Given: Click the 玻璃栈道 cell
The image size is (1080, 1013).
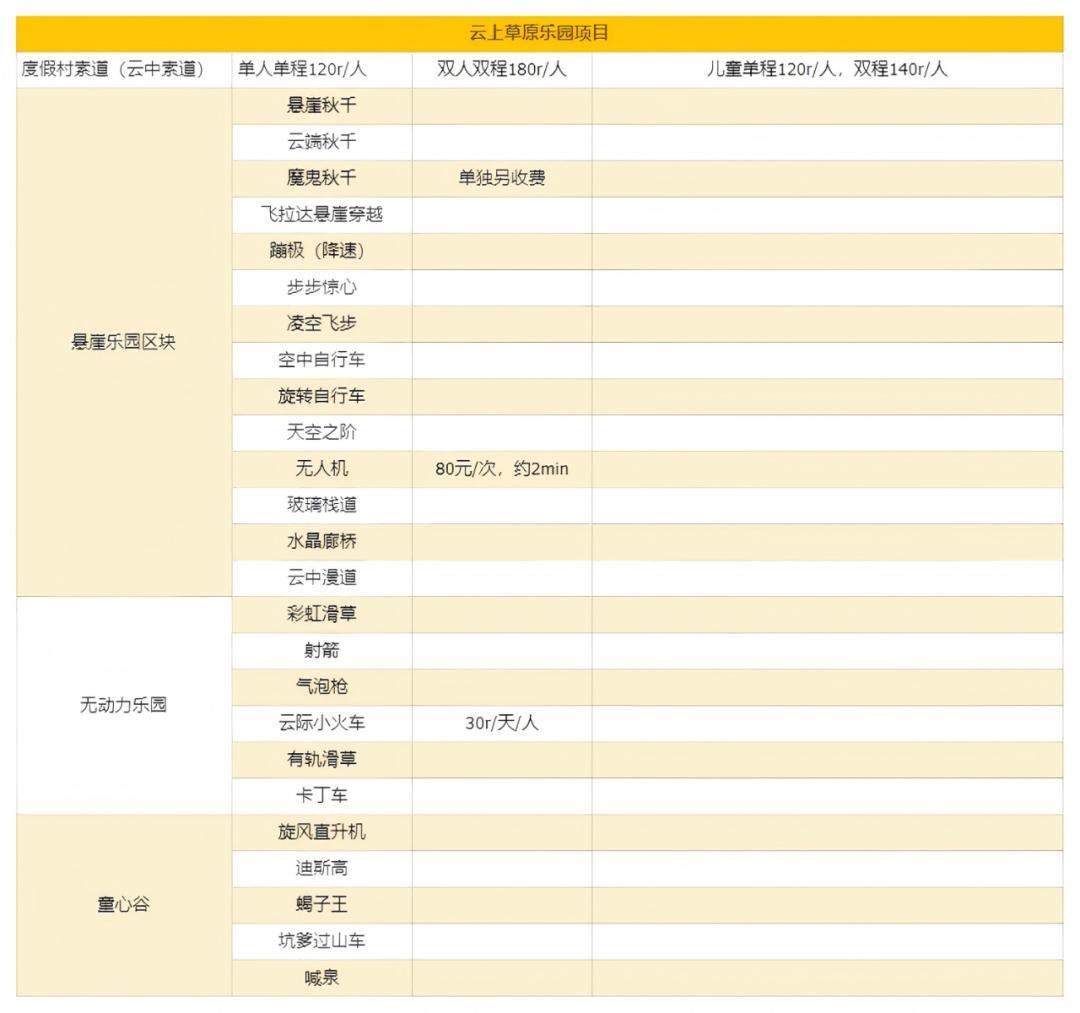Looking at the screenshot, I should (x=321, y=505).
